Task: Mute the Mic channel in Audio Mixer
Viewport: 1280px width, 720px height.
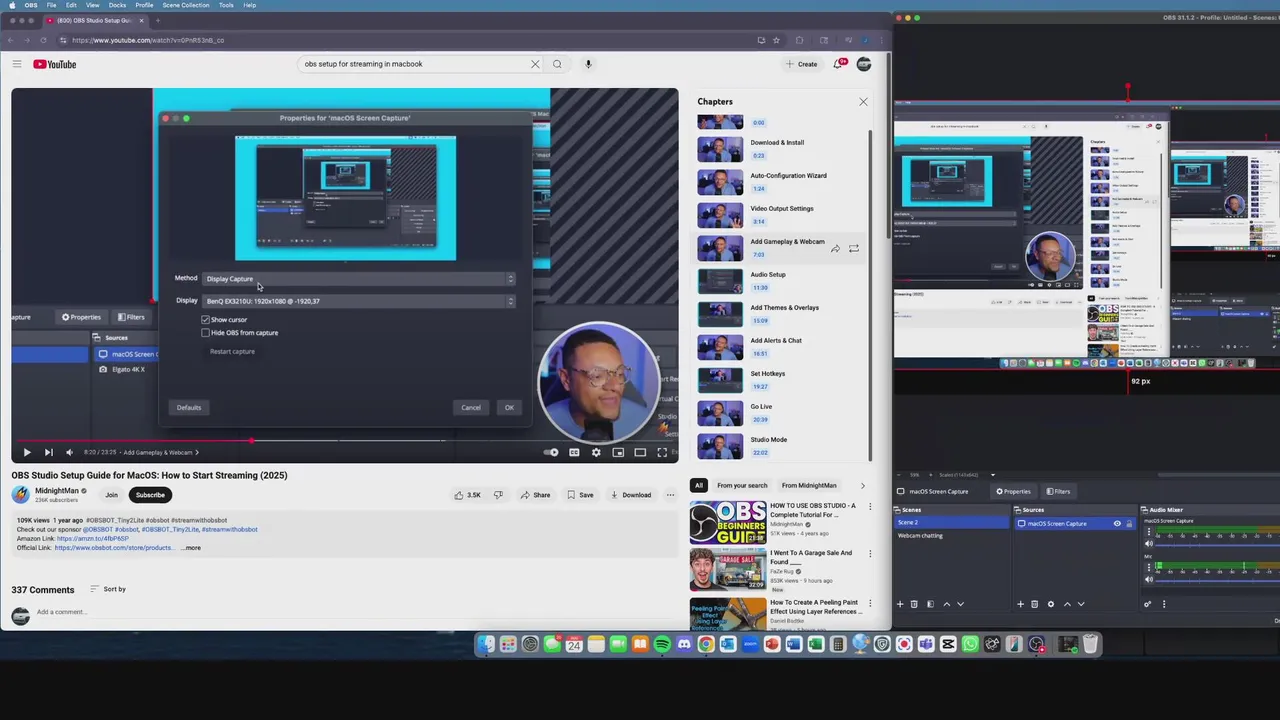Action: click(x=1149, y=580)
